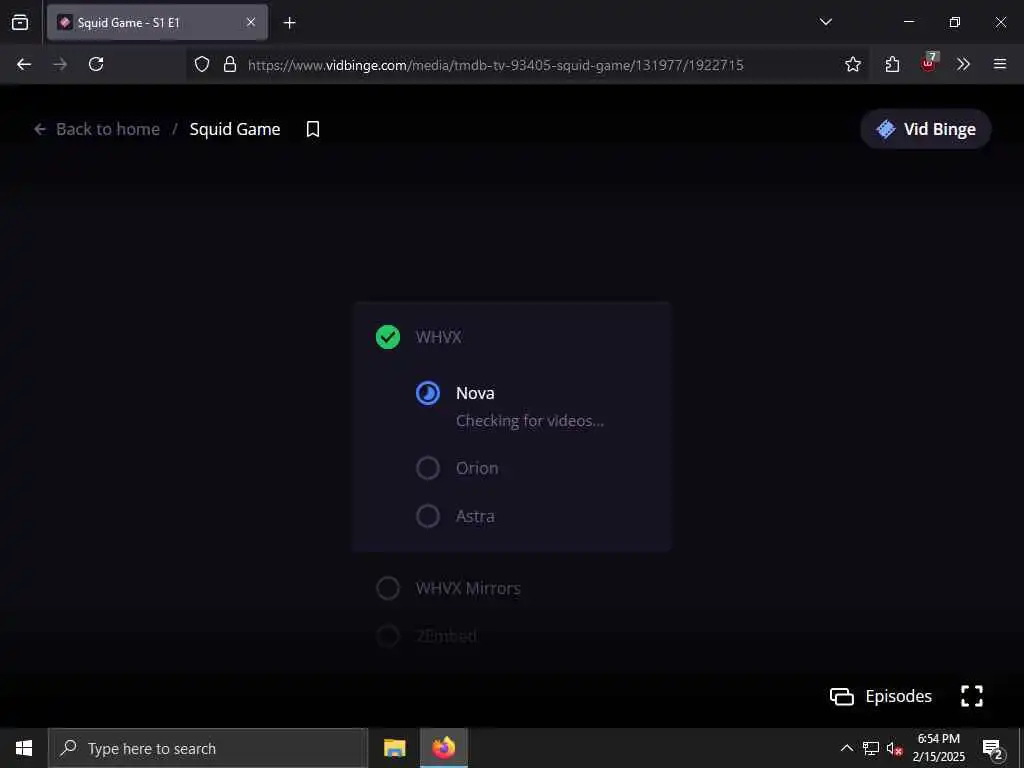Click Back to home link

[97, 129]
